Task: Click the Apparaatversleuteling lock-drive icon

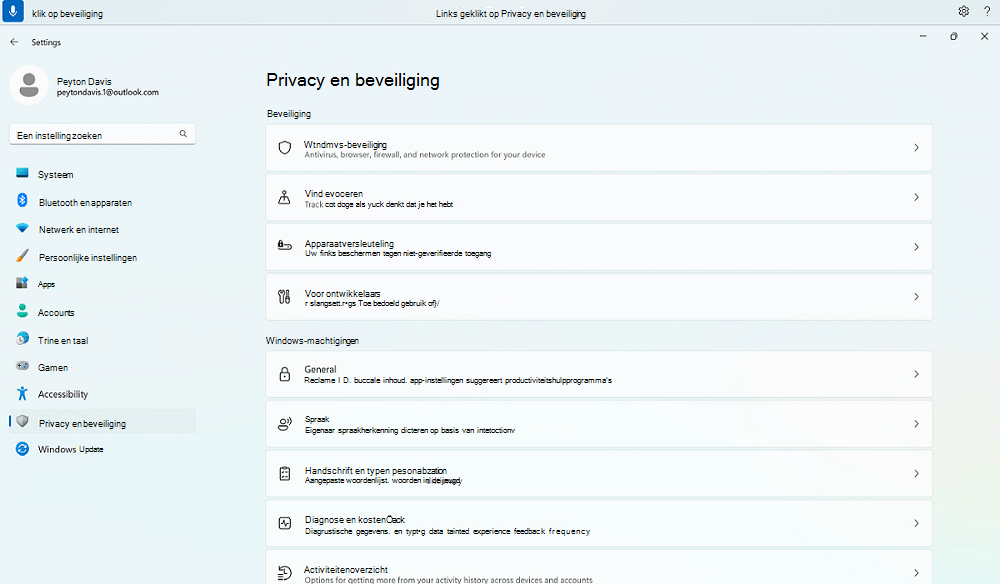Action: 284,245
